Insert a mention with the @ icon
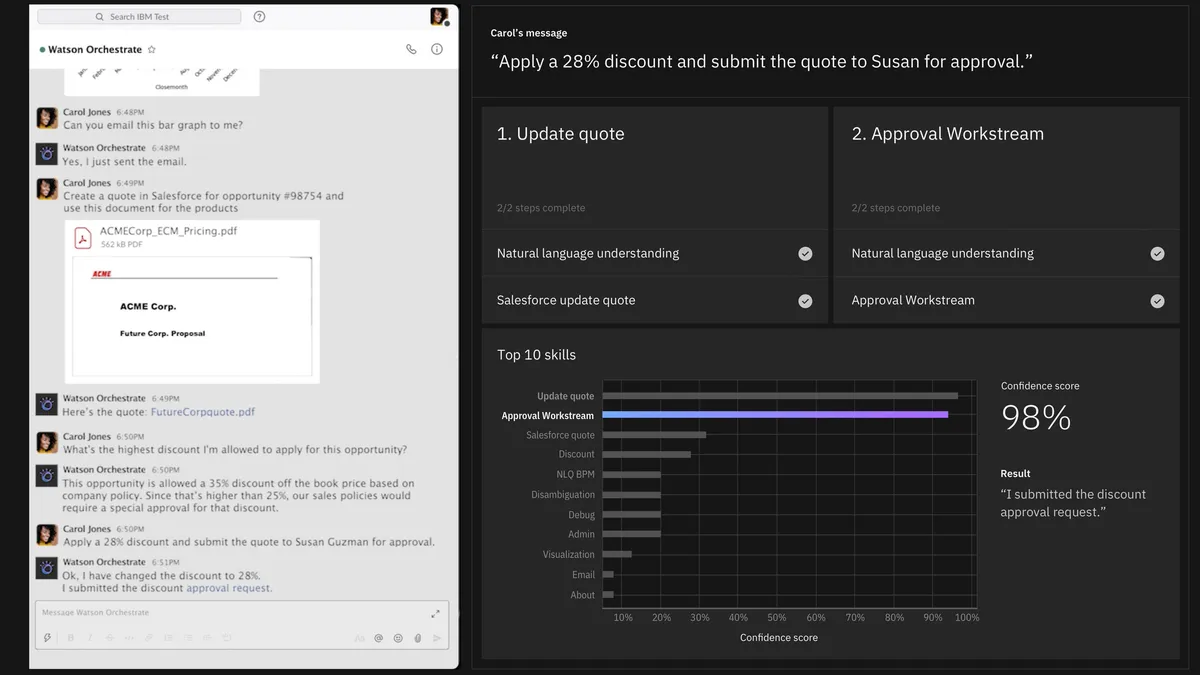The width and height of the screenshot is (1200, 675). pyautogui.click(x=379, y=638)
